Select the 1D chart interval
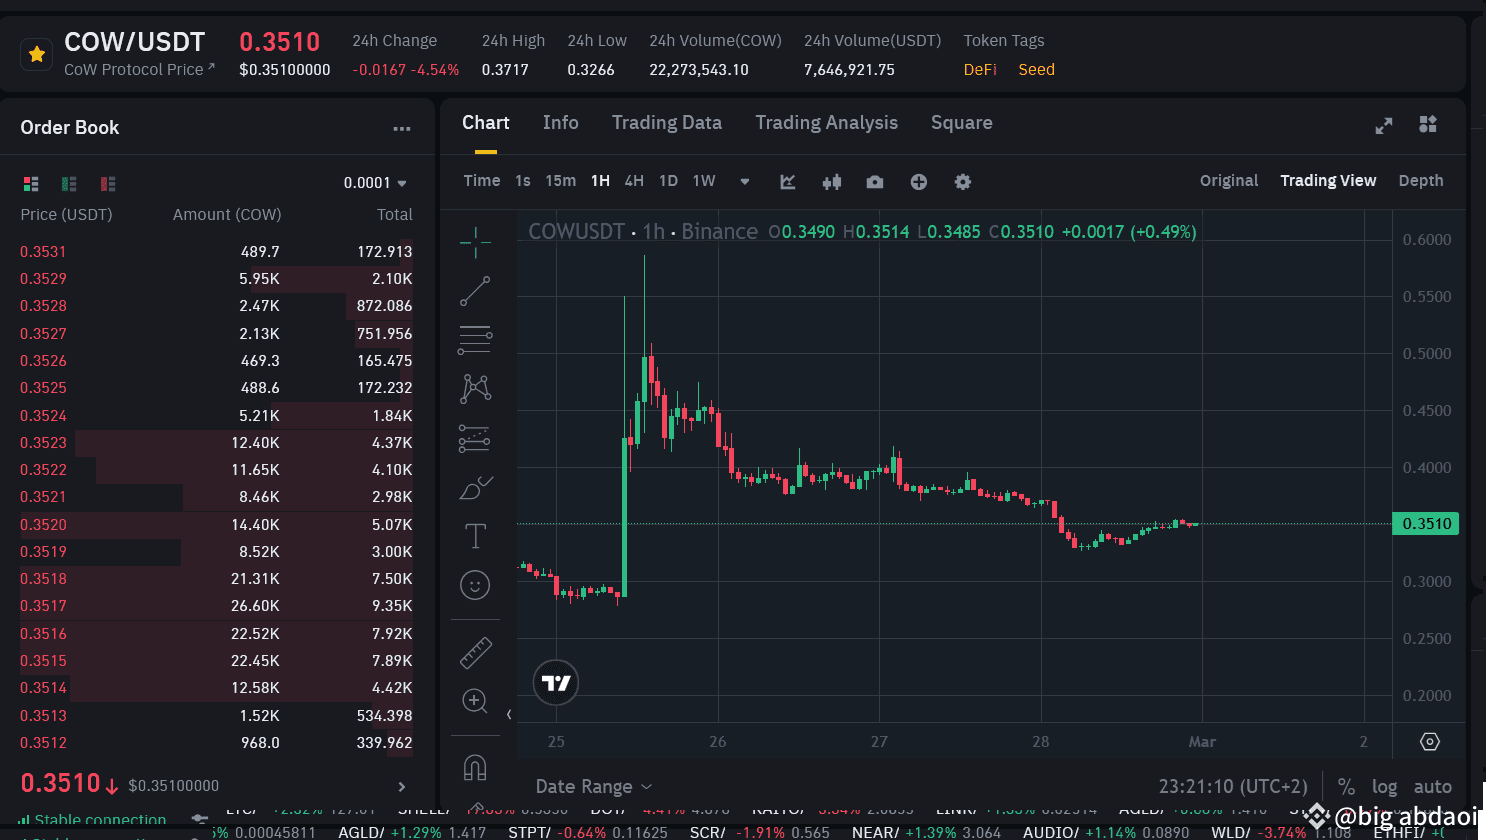 (x=669, y=181)
